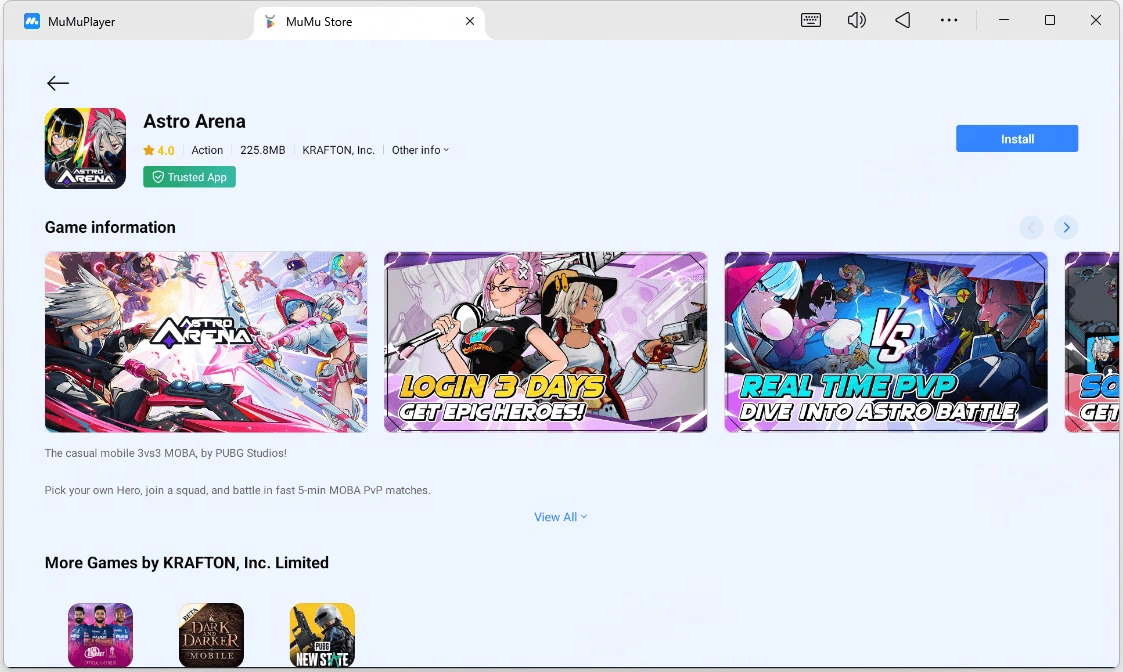Open the cricket game icon under More Games
The image size is (1123, 672).
point(100,635)
